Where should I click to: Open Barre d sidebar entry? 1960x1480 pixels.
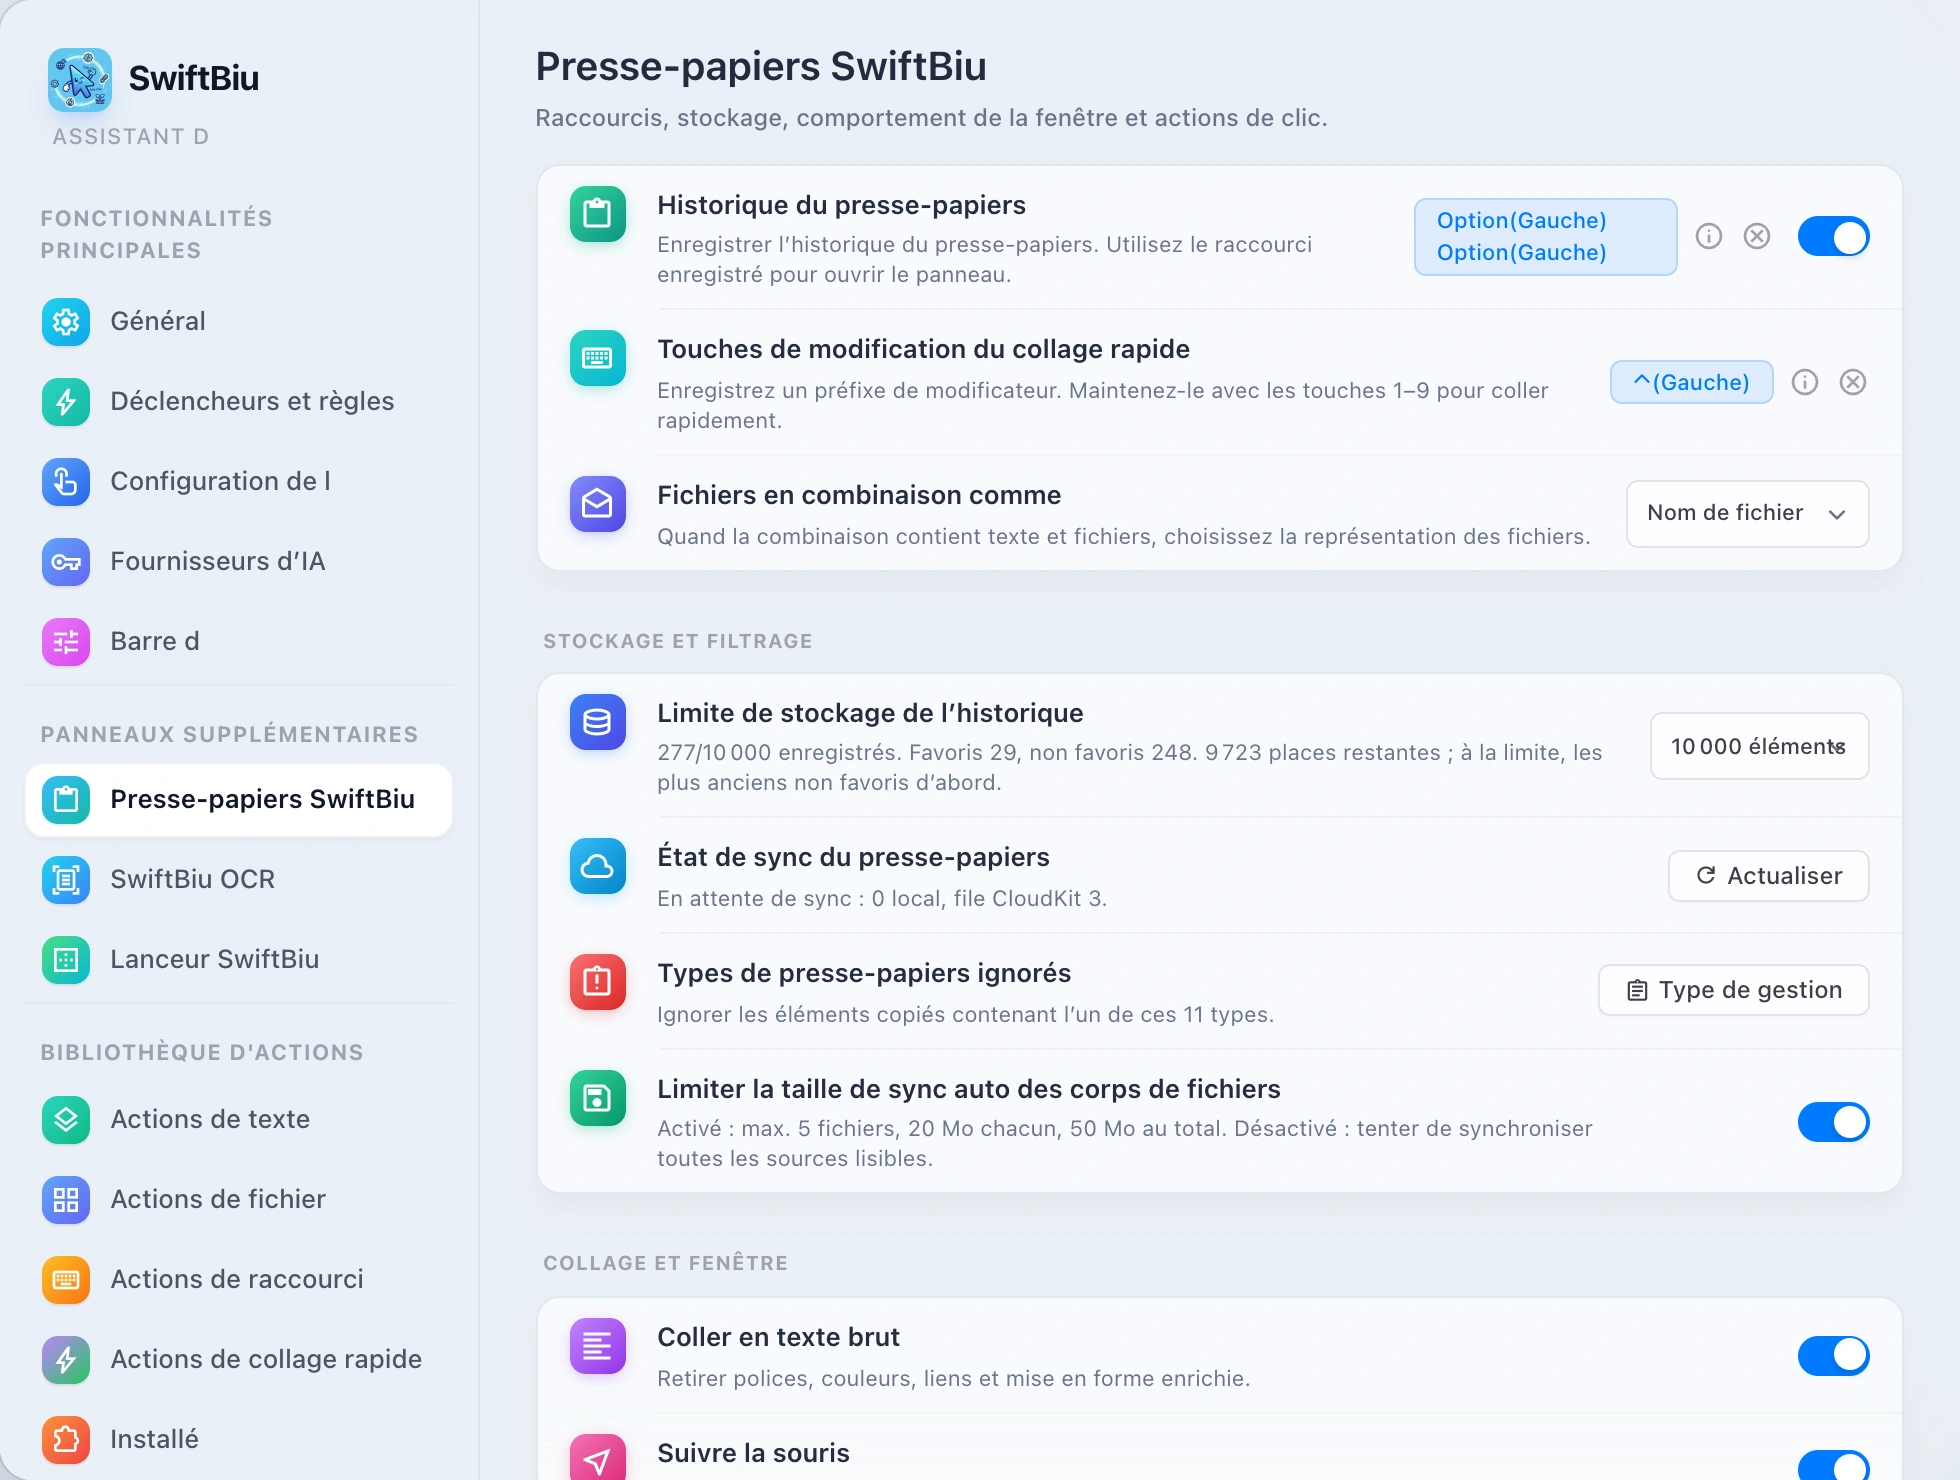tap(239, 642)
